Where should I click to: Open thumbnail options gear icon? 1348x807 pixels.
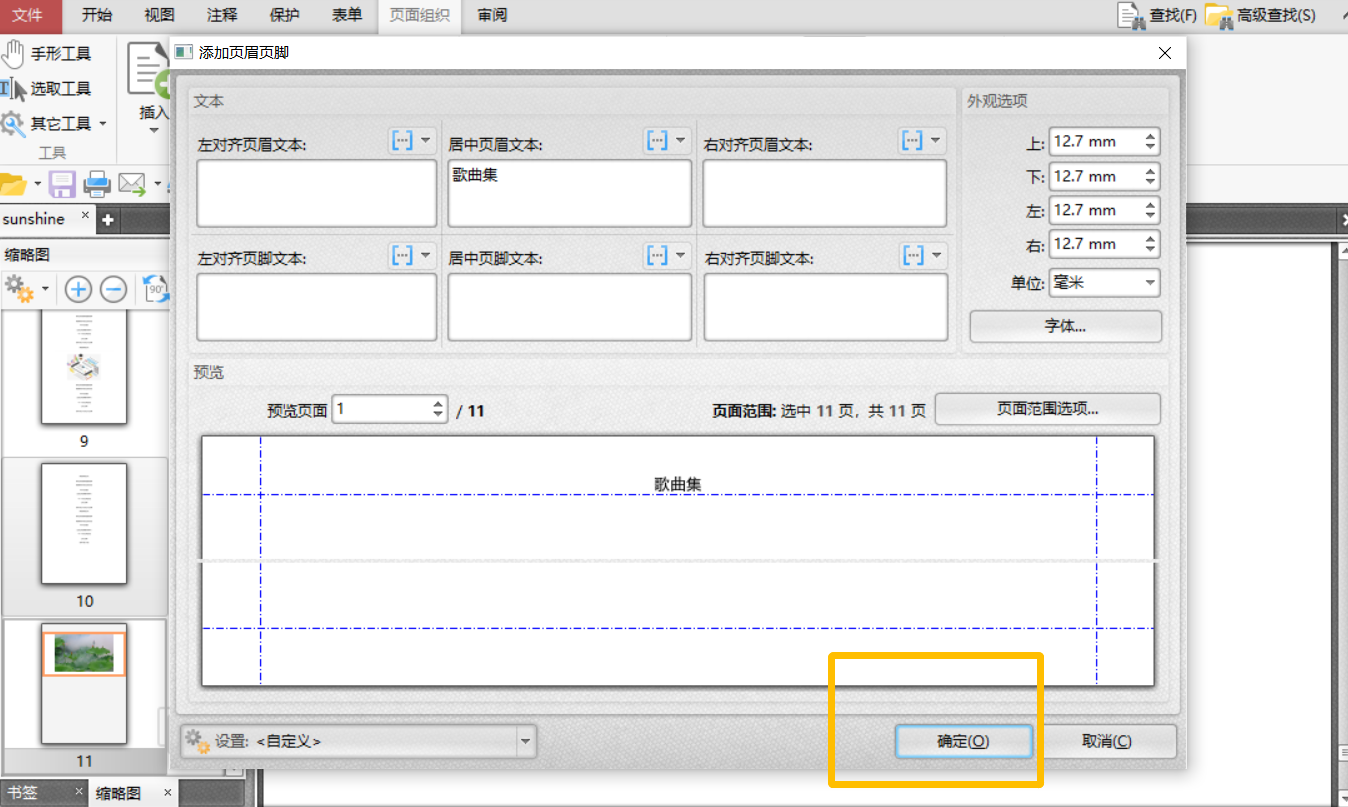(19, 289)
